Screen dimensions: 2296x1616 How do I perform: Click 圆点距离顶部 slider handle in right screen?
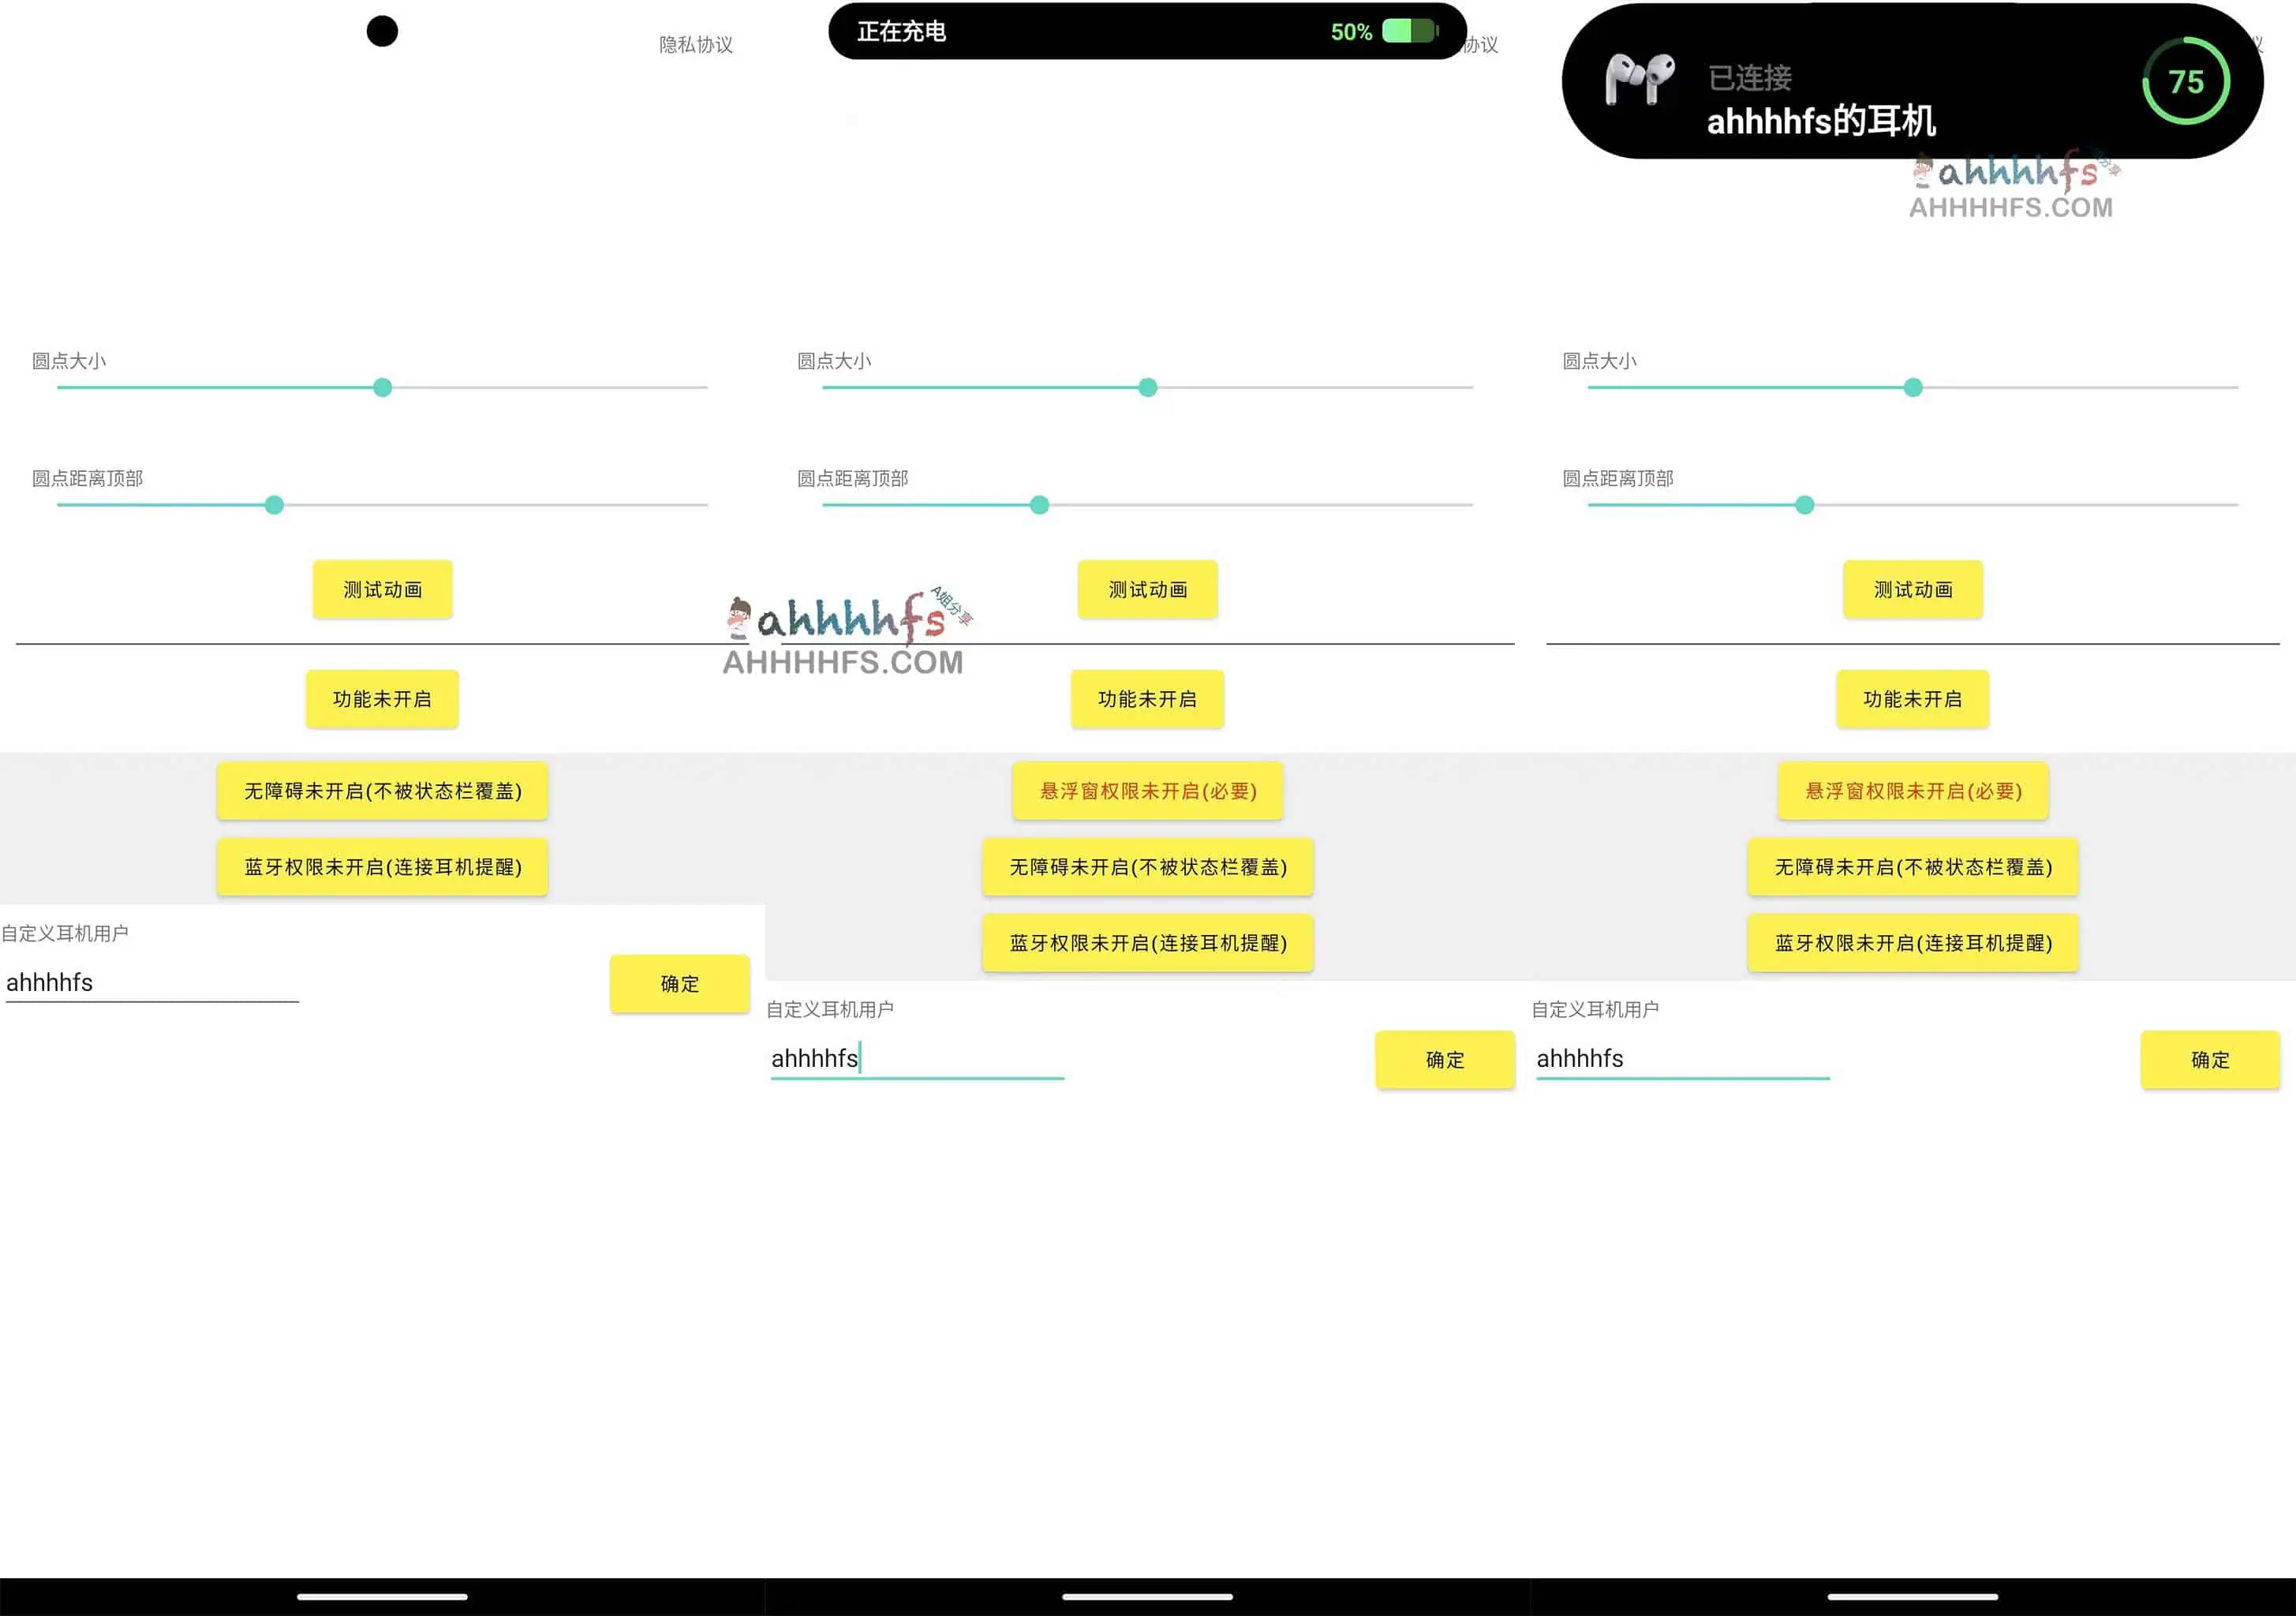[1804, 505]
